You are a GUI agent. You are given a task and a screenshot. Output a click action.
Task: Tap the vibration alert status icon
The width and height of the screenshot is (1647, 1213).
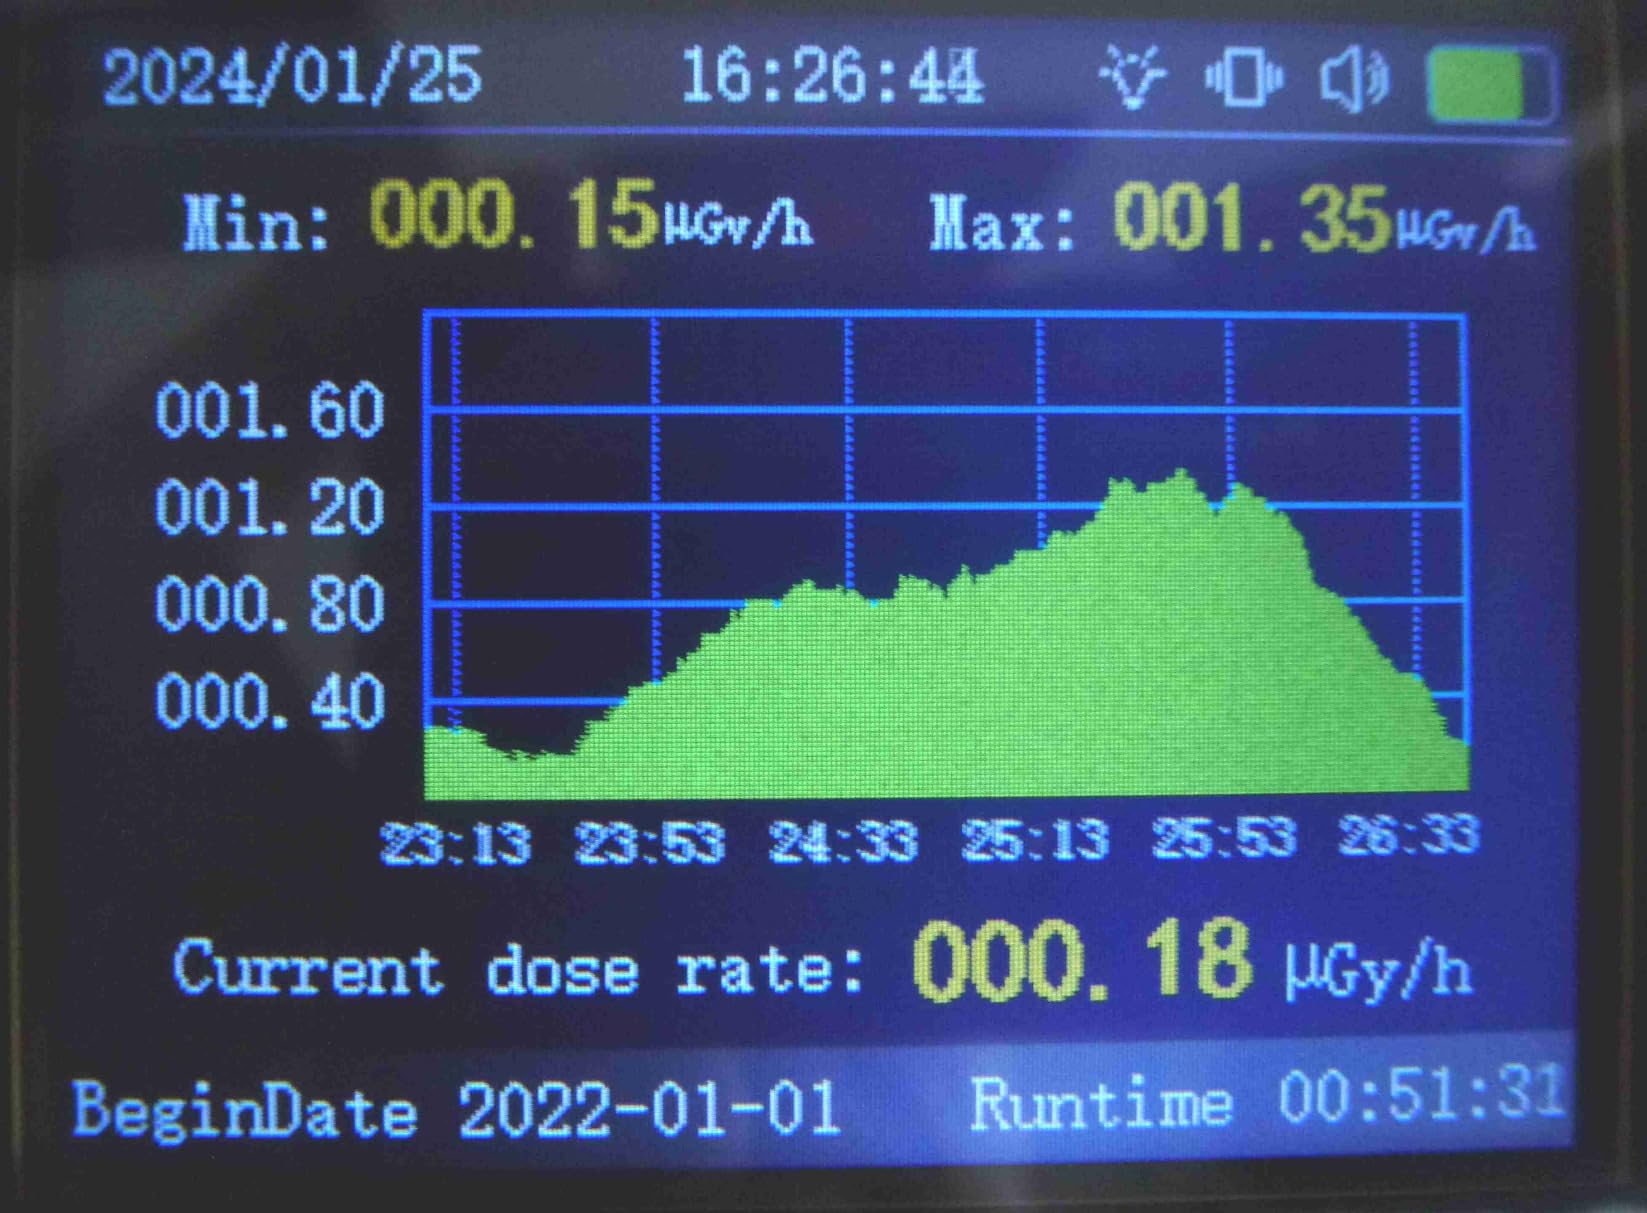(1243, 76)
